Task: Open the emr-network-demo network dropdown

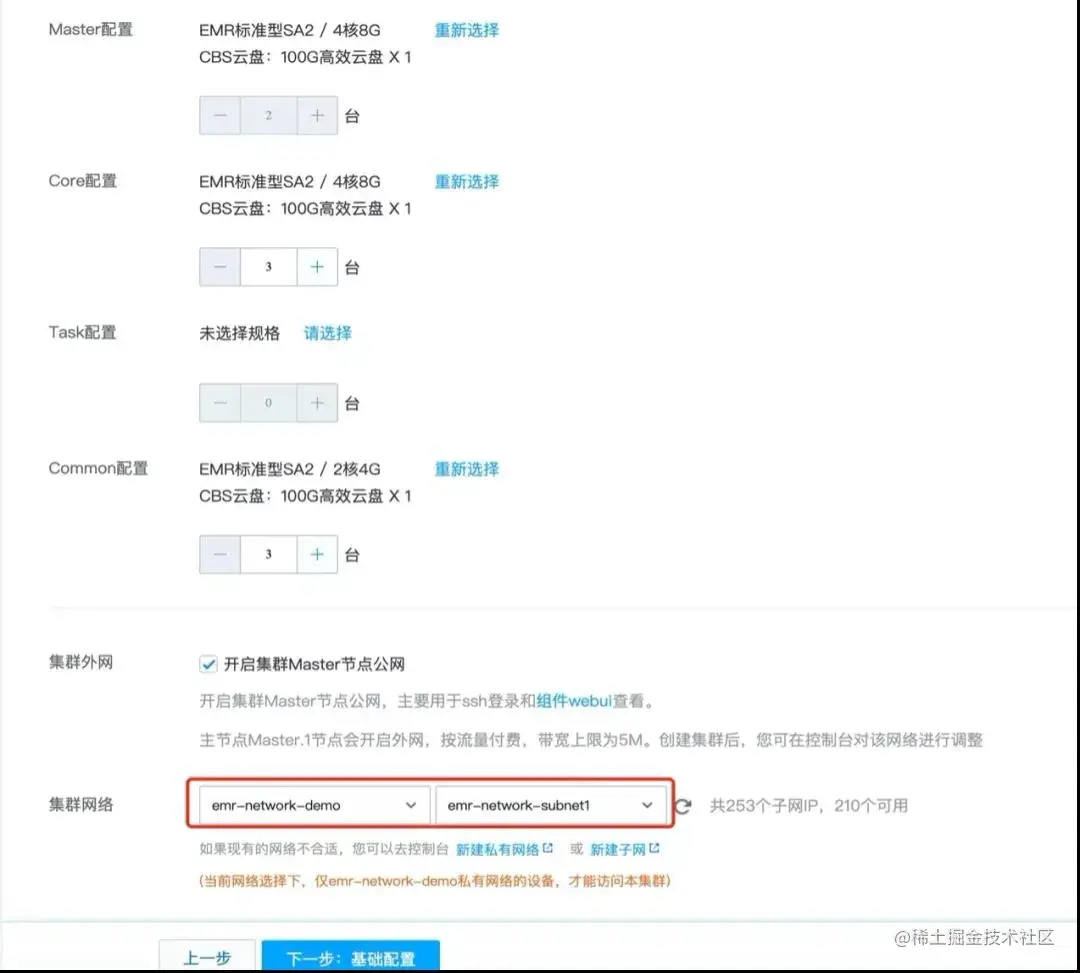Action: (310, 804)
